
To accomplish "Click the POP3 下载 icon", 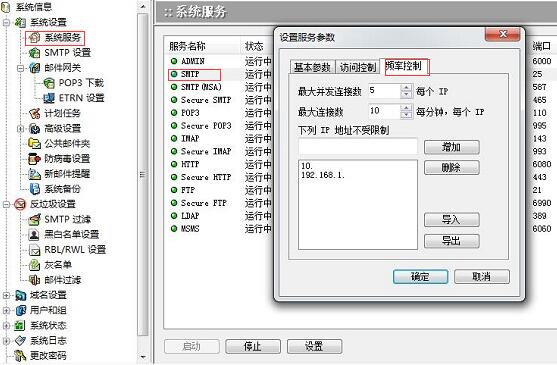I will click(x=49, y=83).
